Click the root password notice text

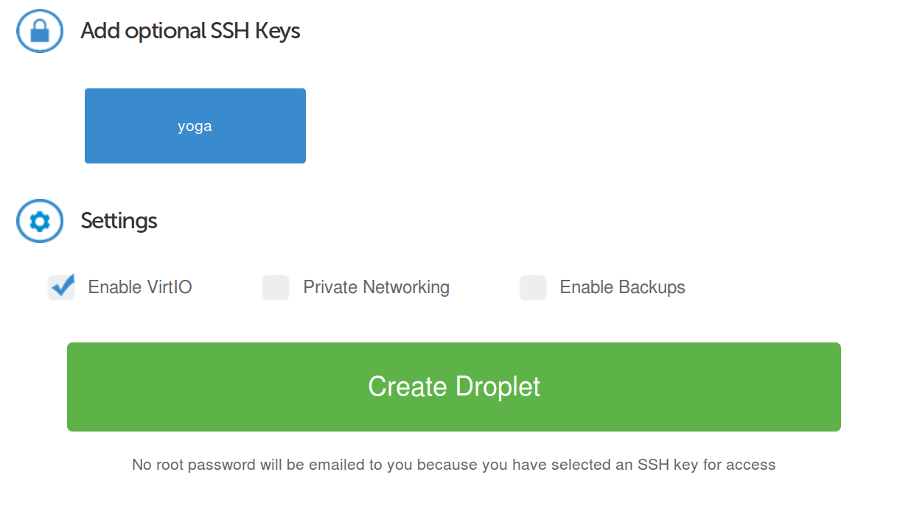[x=454, y=465]
